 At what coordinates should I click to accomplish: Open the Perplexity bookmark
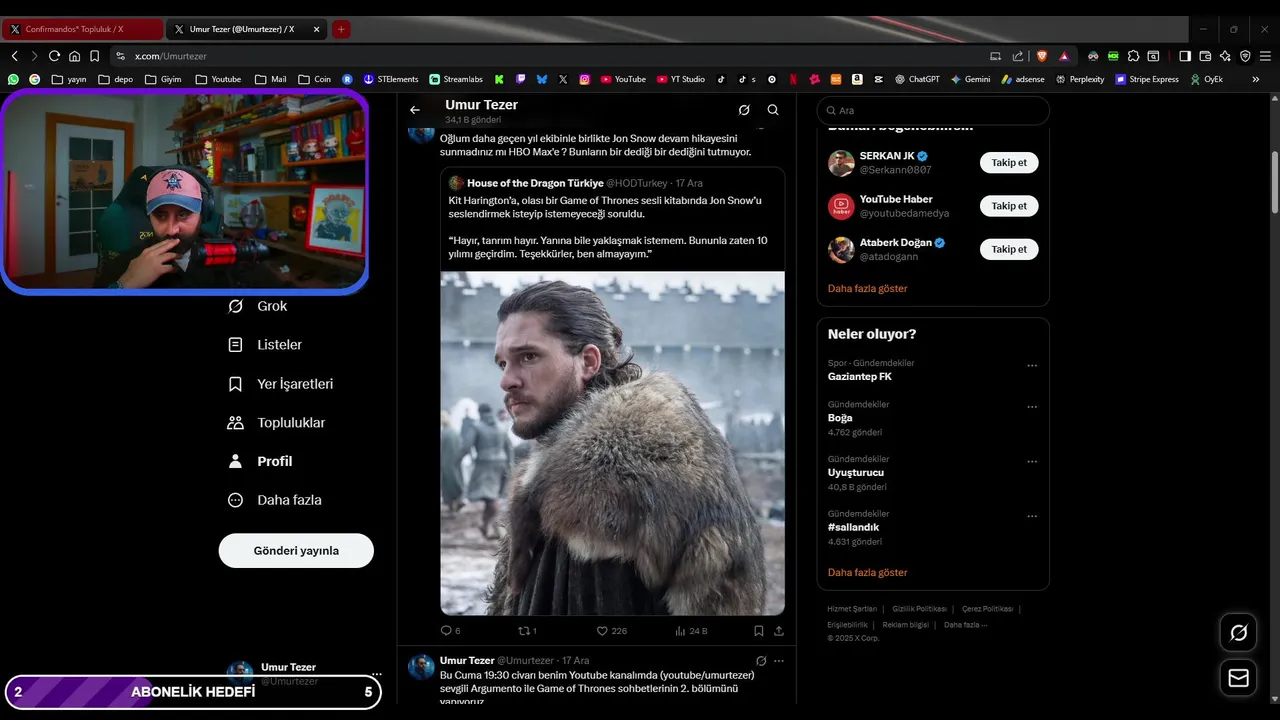tap(1079, 79)
